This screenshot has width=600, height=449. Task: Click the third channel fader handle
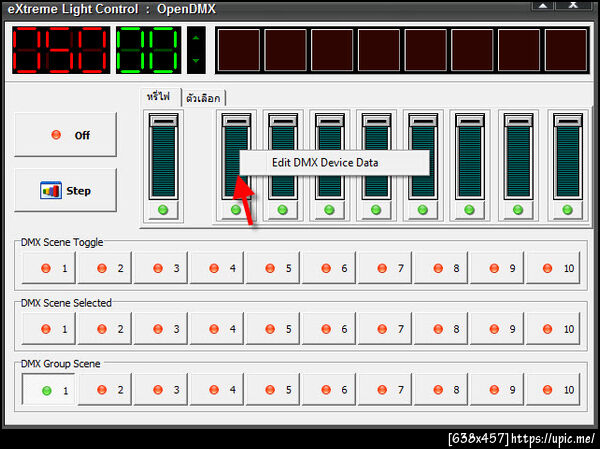(x=329, y=121)
